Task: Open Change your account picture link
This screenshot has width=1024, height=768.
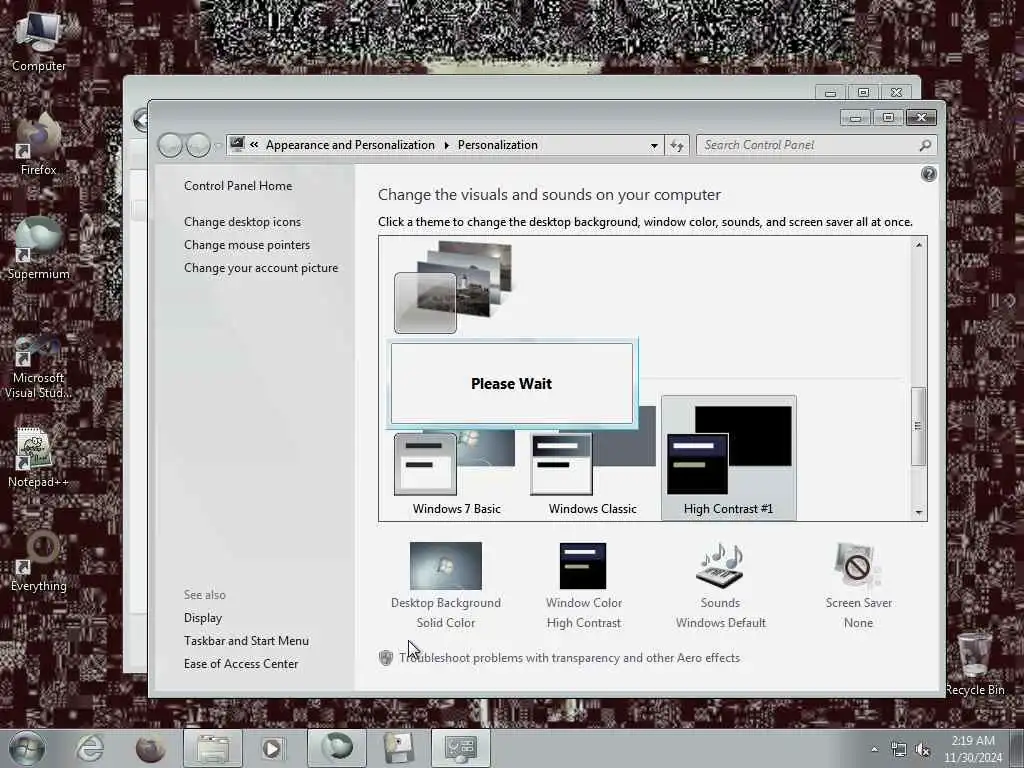Action: (x=261, y=268)
